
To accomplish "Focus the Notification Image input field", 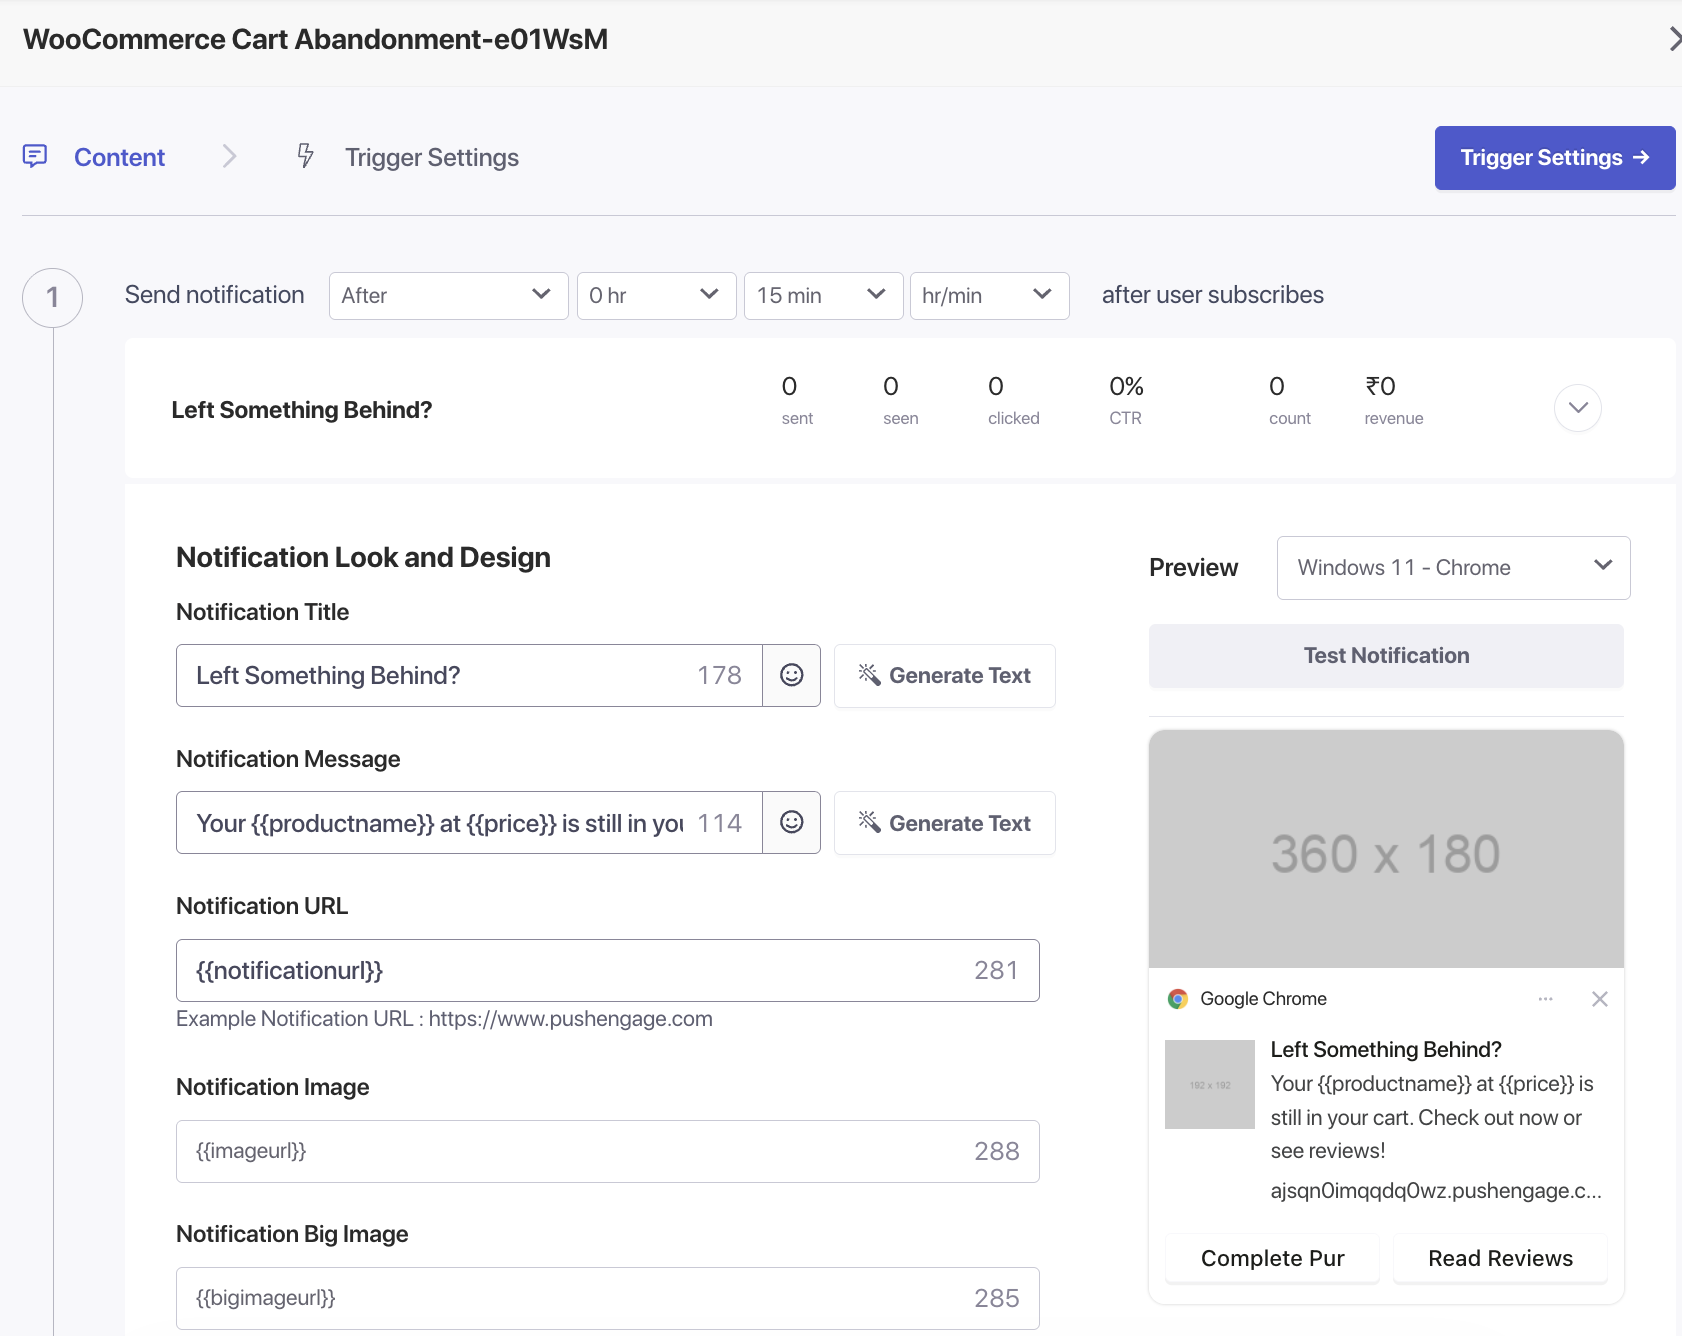I will coord(607,1151).
